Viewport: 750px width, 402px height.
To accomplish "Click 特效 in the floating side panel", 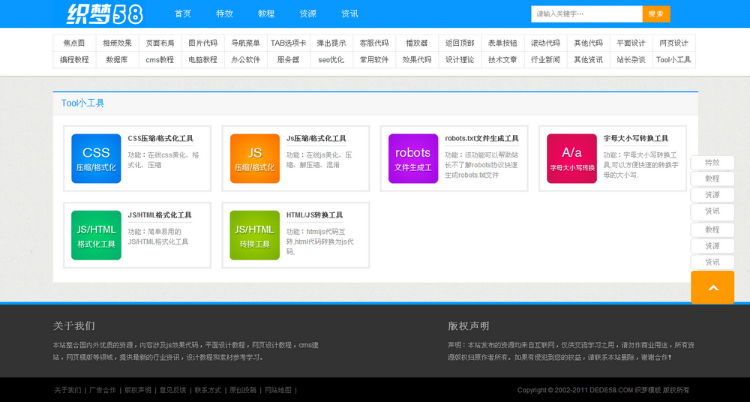I will pyautogui.click(x=712, y=163).
